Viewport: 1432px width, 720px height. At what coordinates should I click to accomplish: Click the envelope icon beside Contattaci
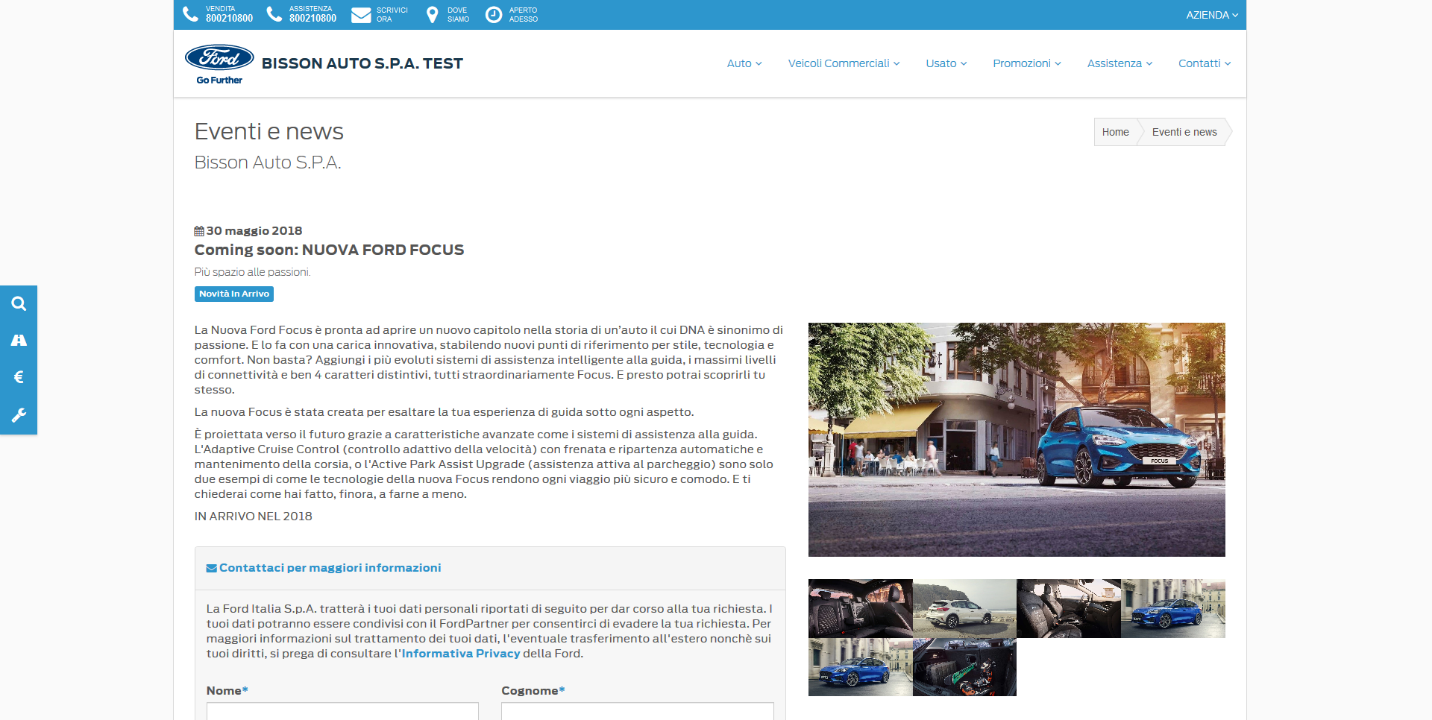211,568
